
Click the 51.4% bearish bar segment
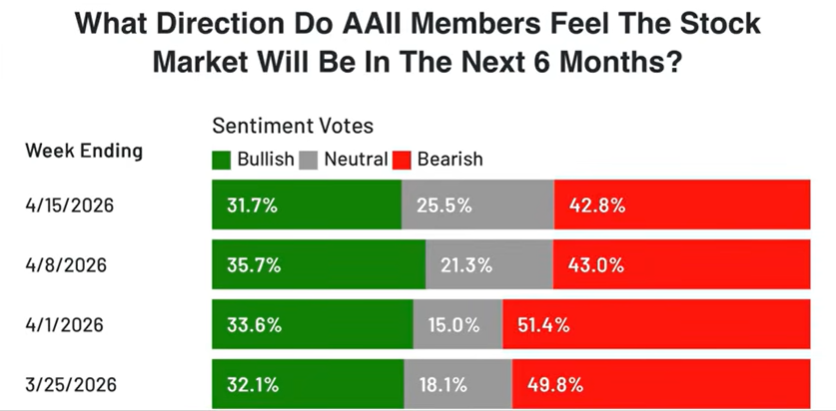point(656,325)
